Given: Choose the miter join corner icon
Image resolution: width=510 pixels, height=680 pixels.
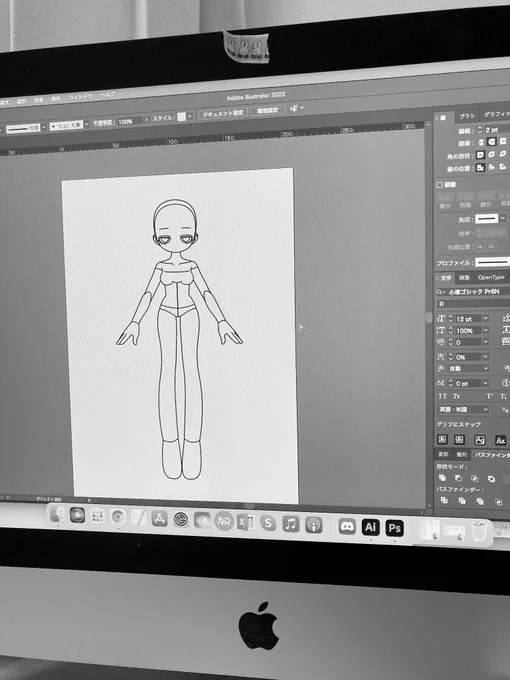Looking at the screenshot, I should [x=481, y=155].
